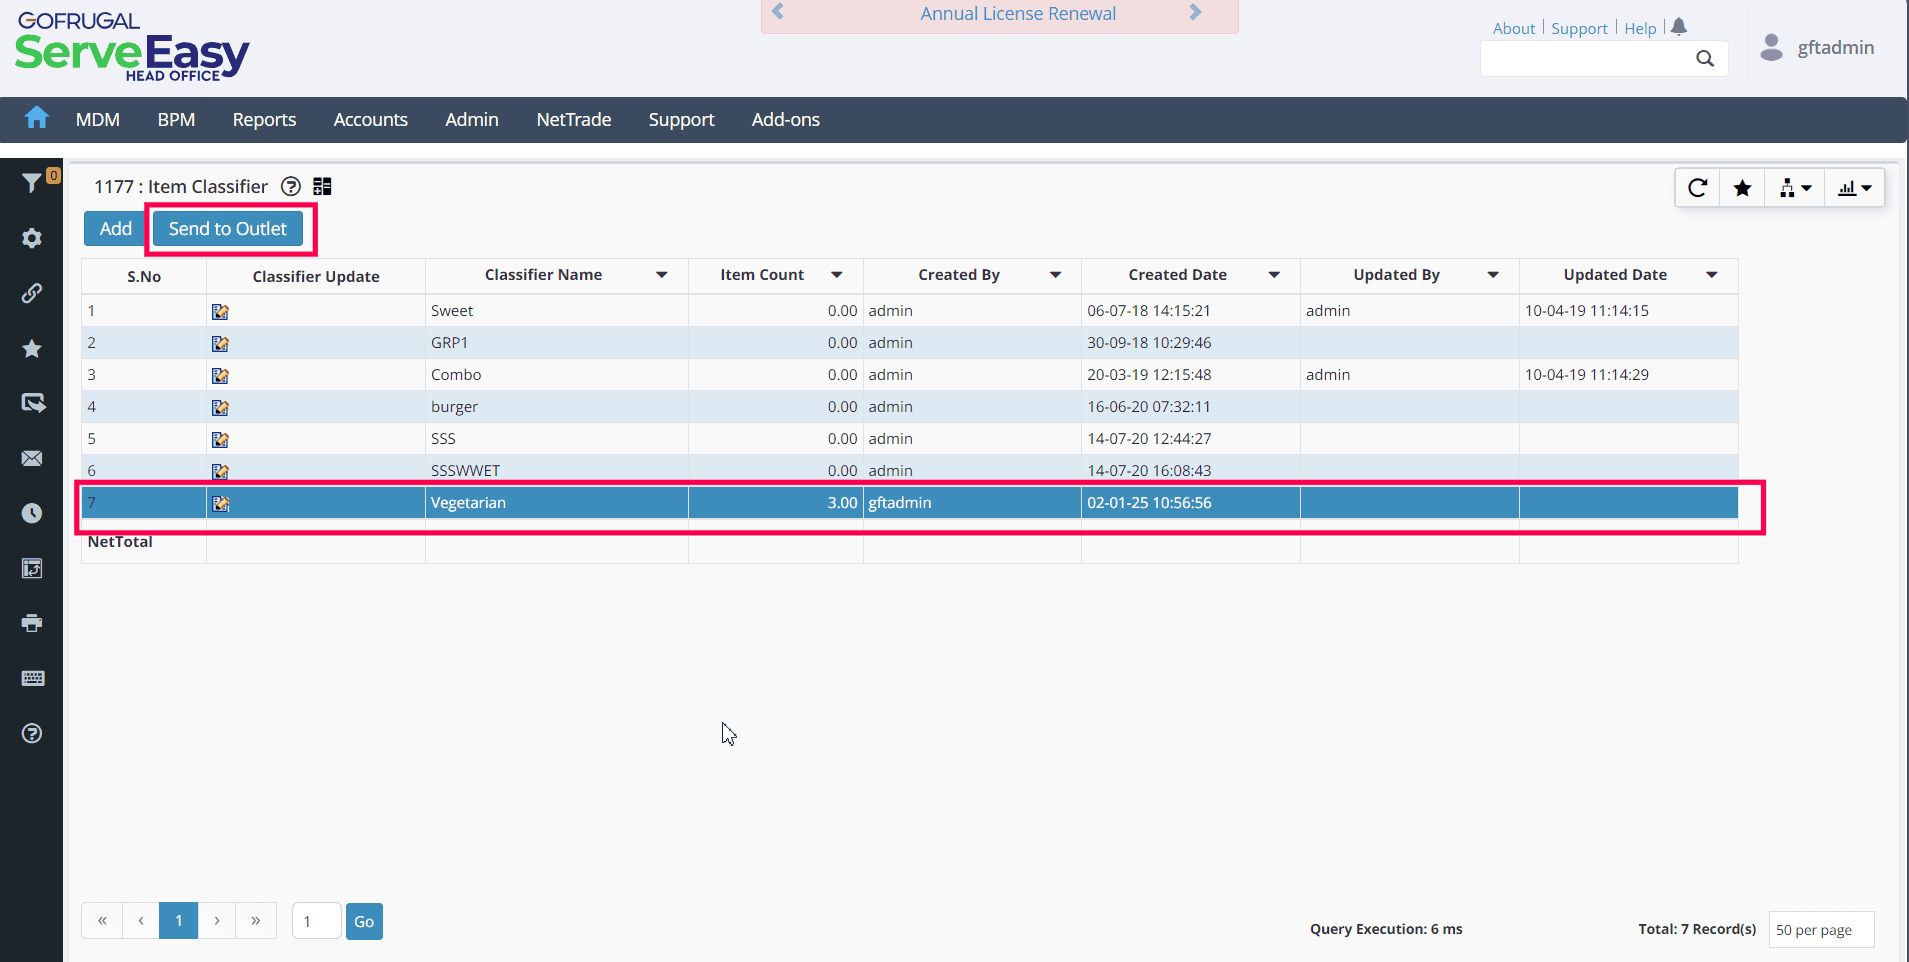Open Created Date column dropdown
Image resolution: width=1909 pixels, height=962 pixels.
(x=1275, y=275)
